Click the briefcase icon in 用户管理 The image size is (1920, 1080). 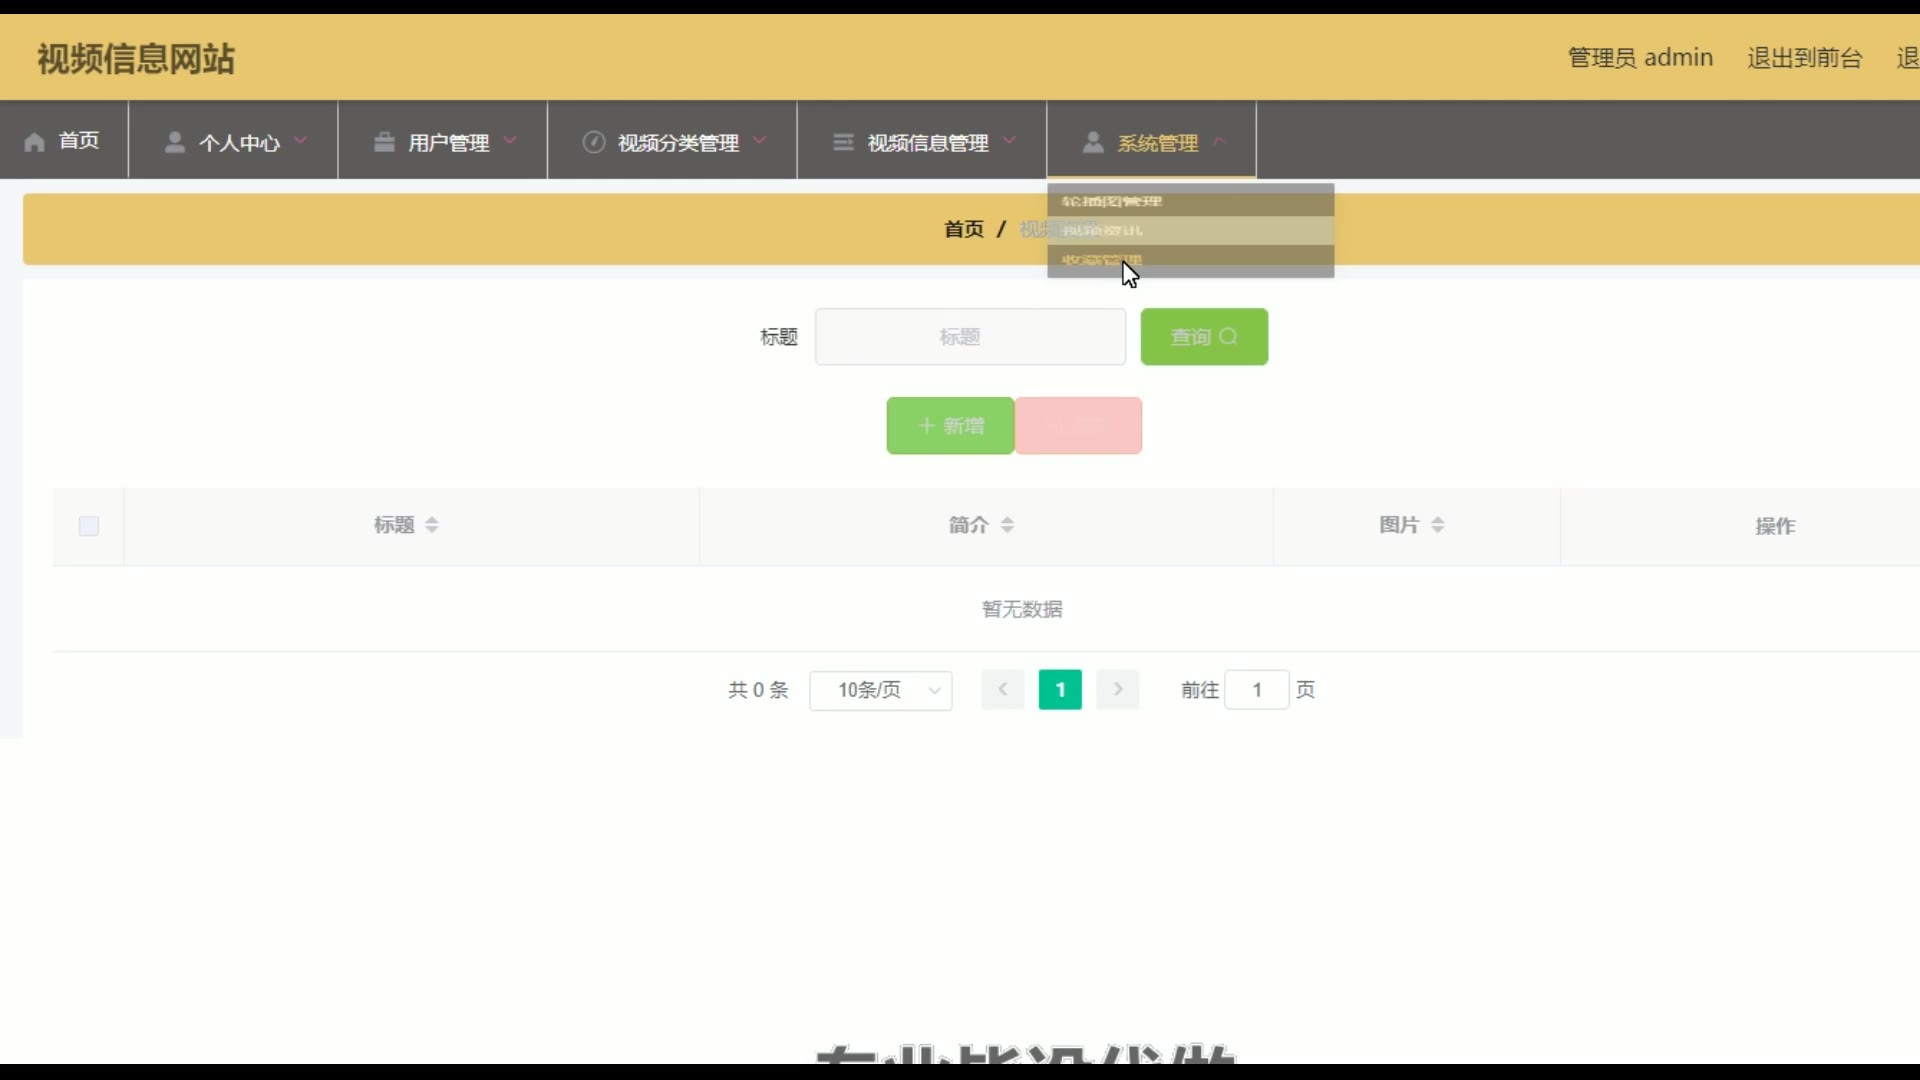[x=384, y=142]
